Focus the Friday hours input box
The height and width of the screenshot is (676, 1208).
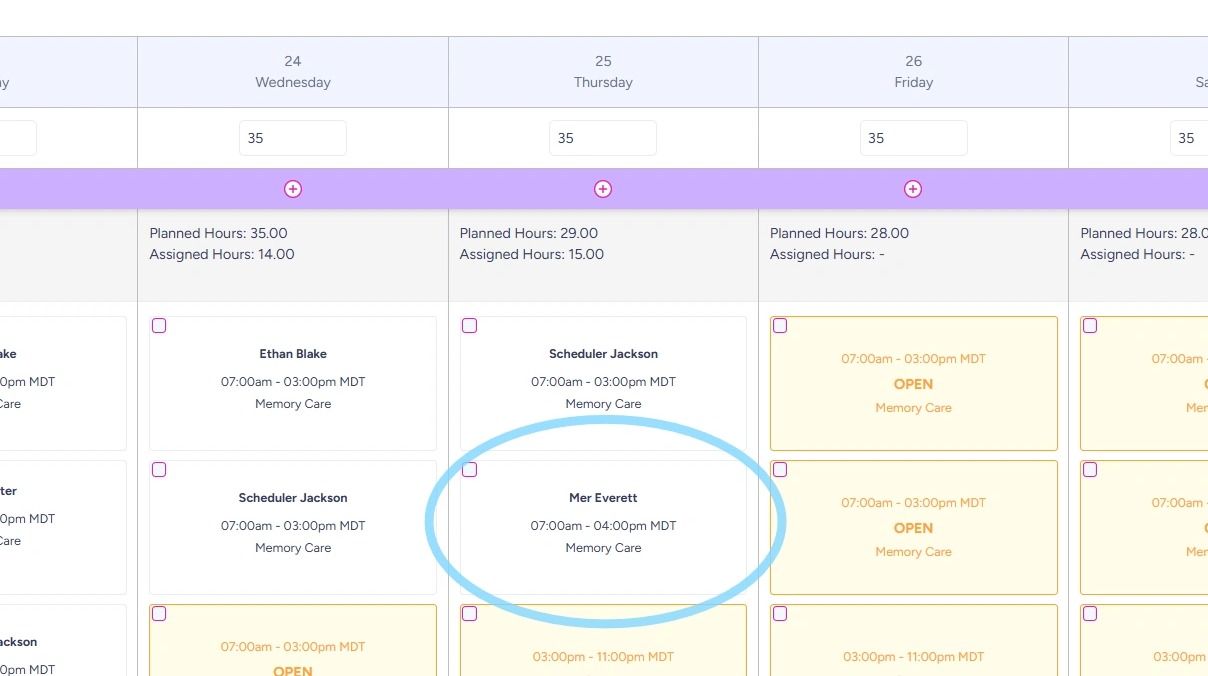913,138
